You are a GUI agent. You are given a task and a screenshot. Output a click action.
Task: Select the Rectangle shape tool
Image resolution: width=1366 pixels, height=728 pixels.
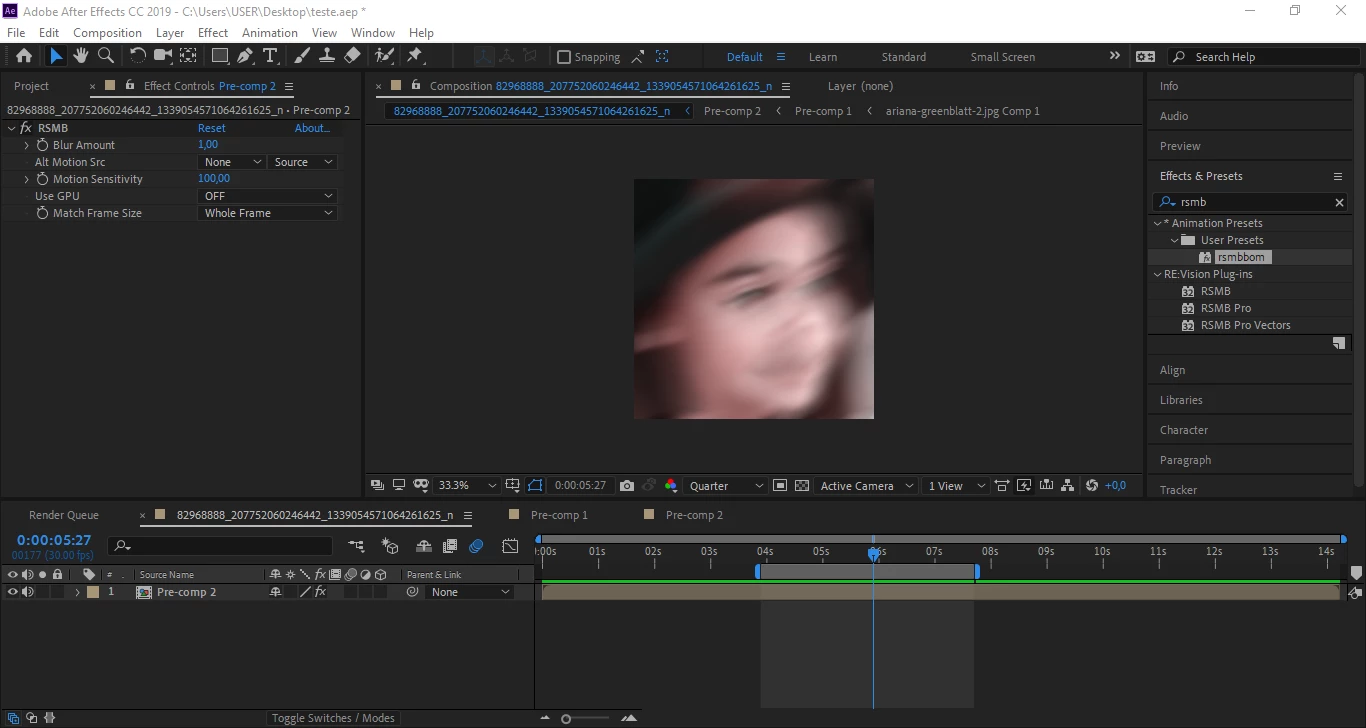[220, 56]
